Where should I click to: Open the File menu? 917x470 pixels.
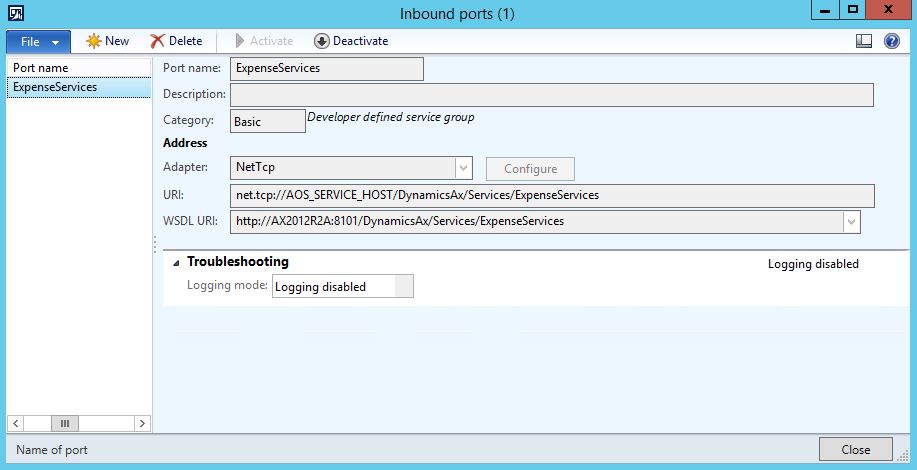pyautogui.click(x=39, y=42)
